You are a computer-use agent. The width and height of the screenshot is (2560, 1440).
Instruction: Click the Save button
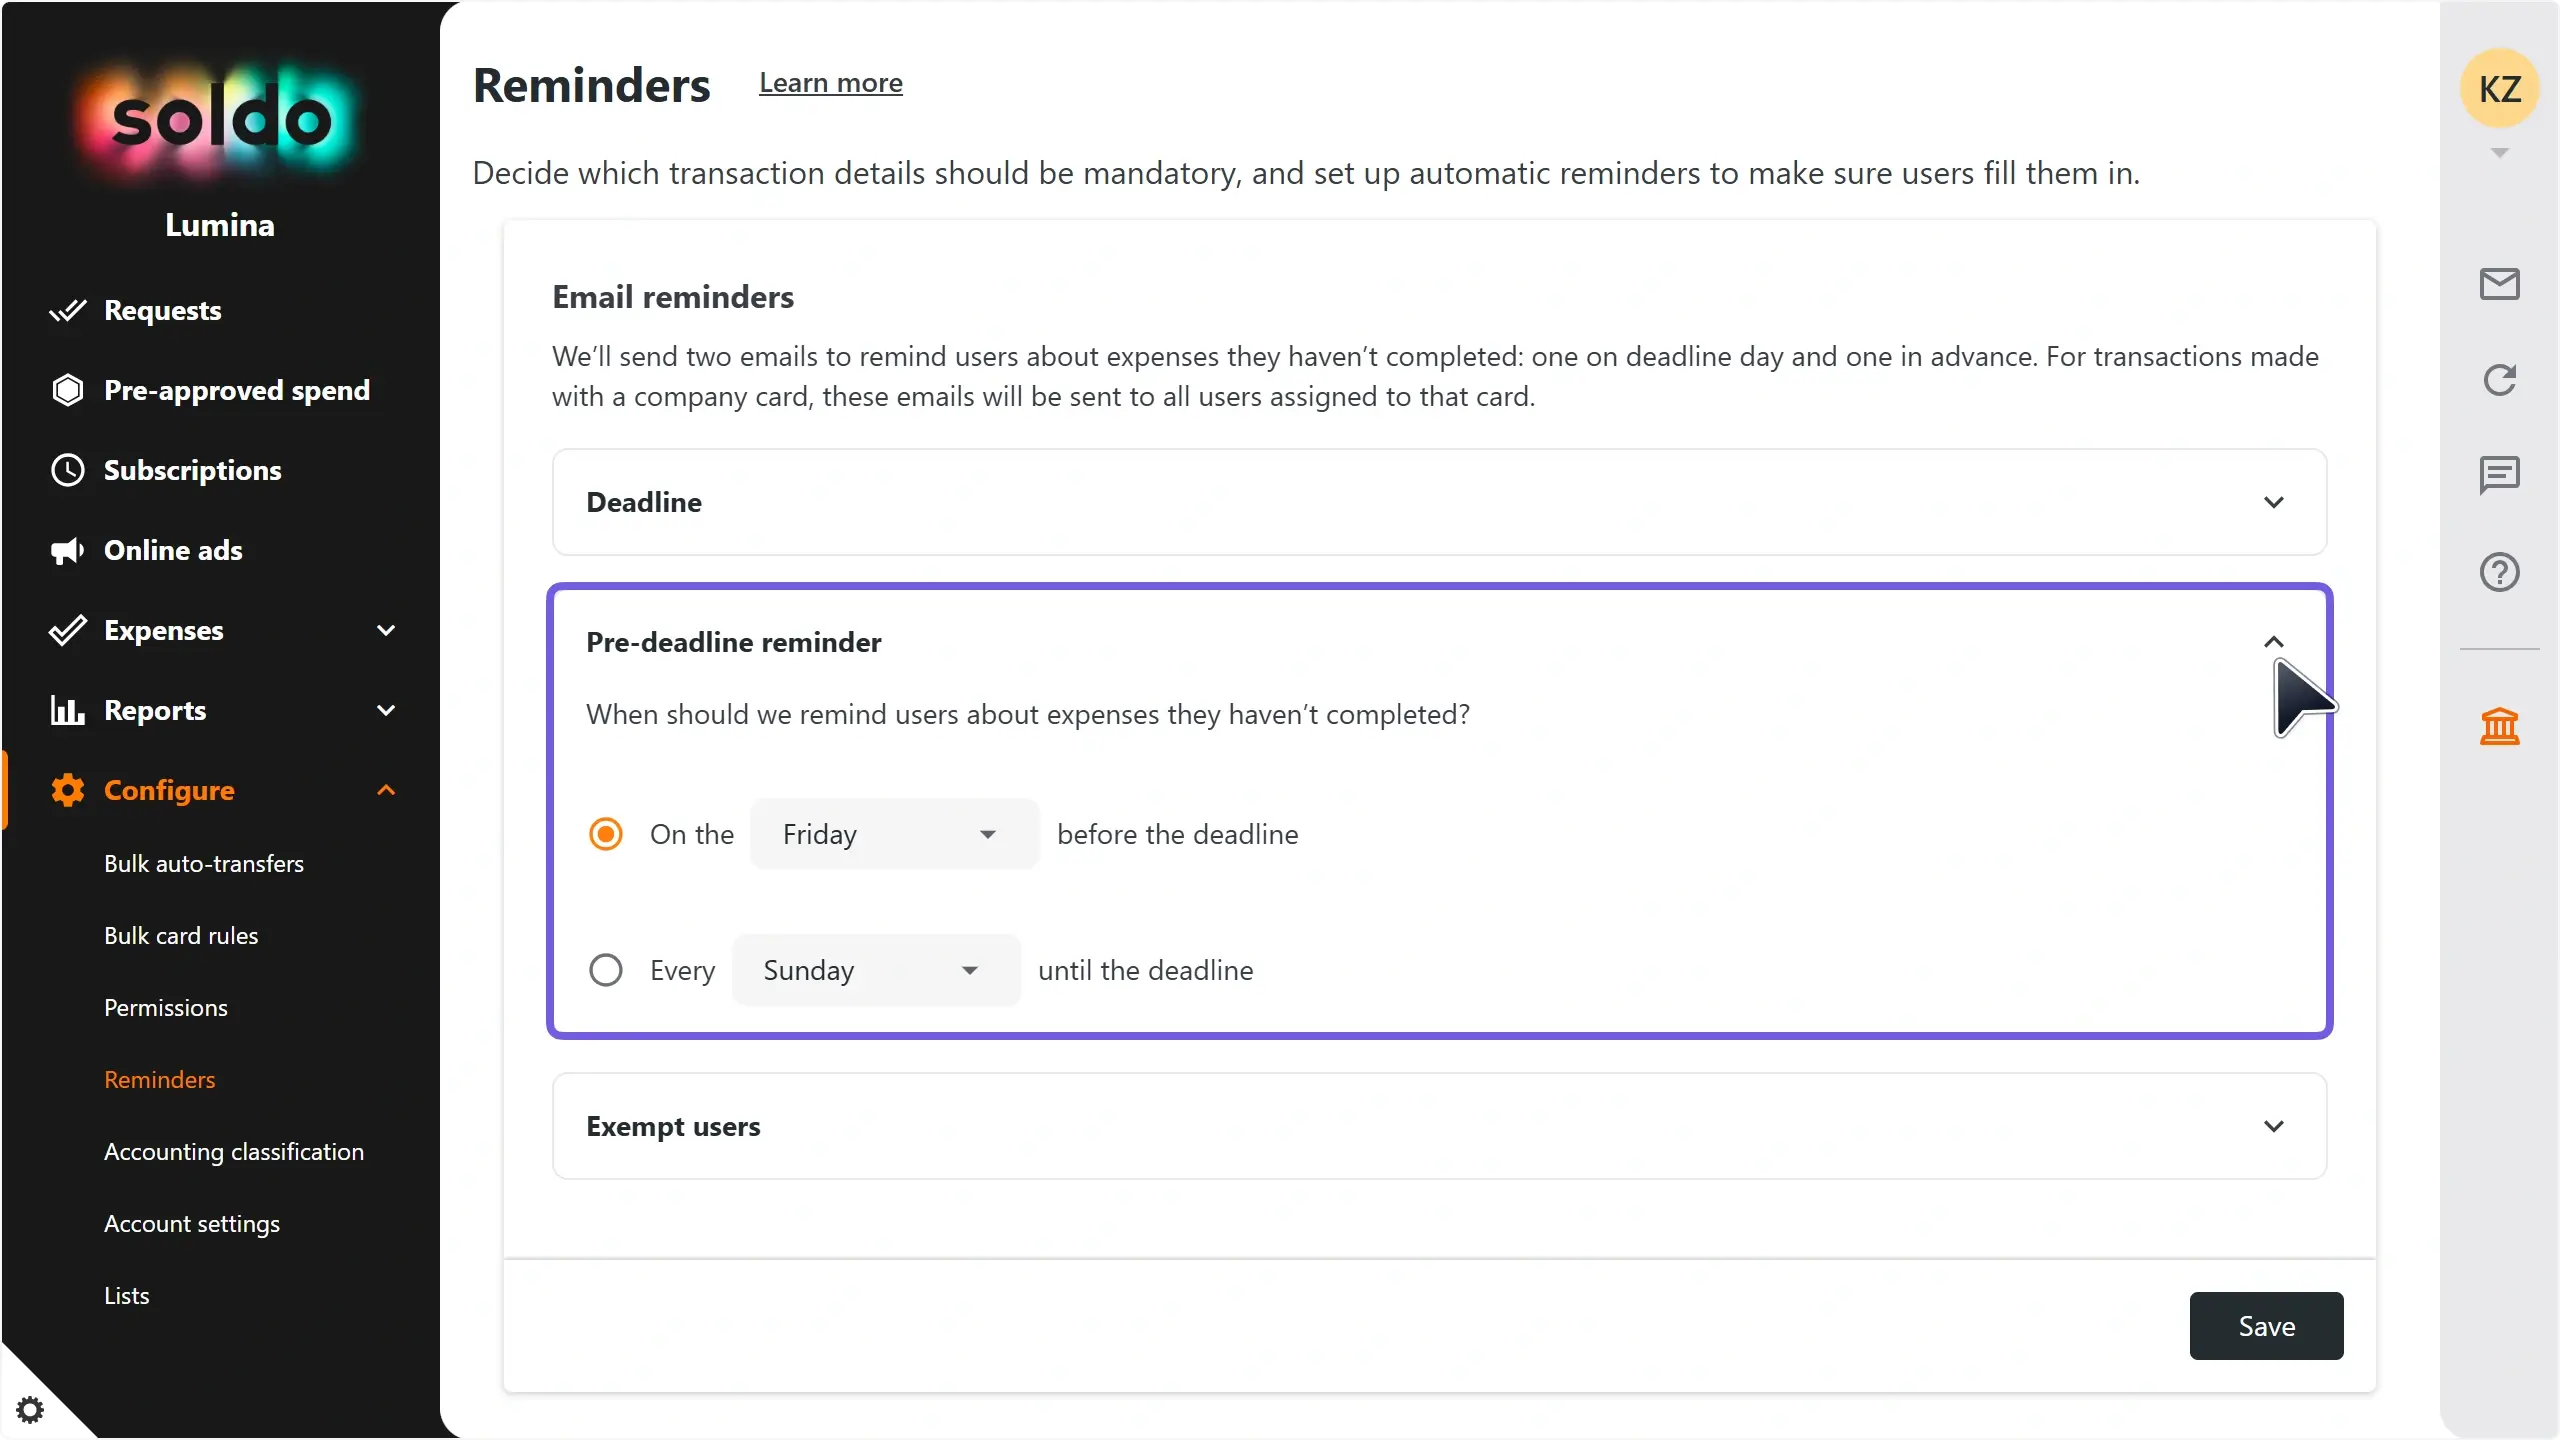pyautogui.click(x=2266, y=1326)
